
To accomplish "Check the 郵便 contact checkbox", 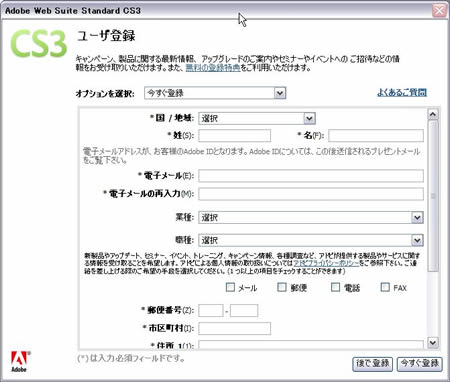I will click(282, 287).
